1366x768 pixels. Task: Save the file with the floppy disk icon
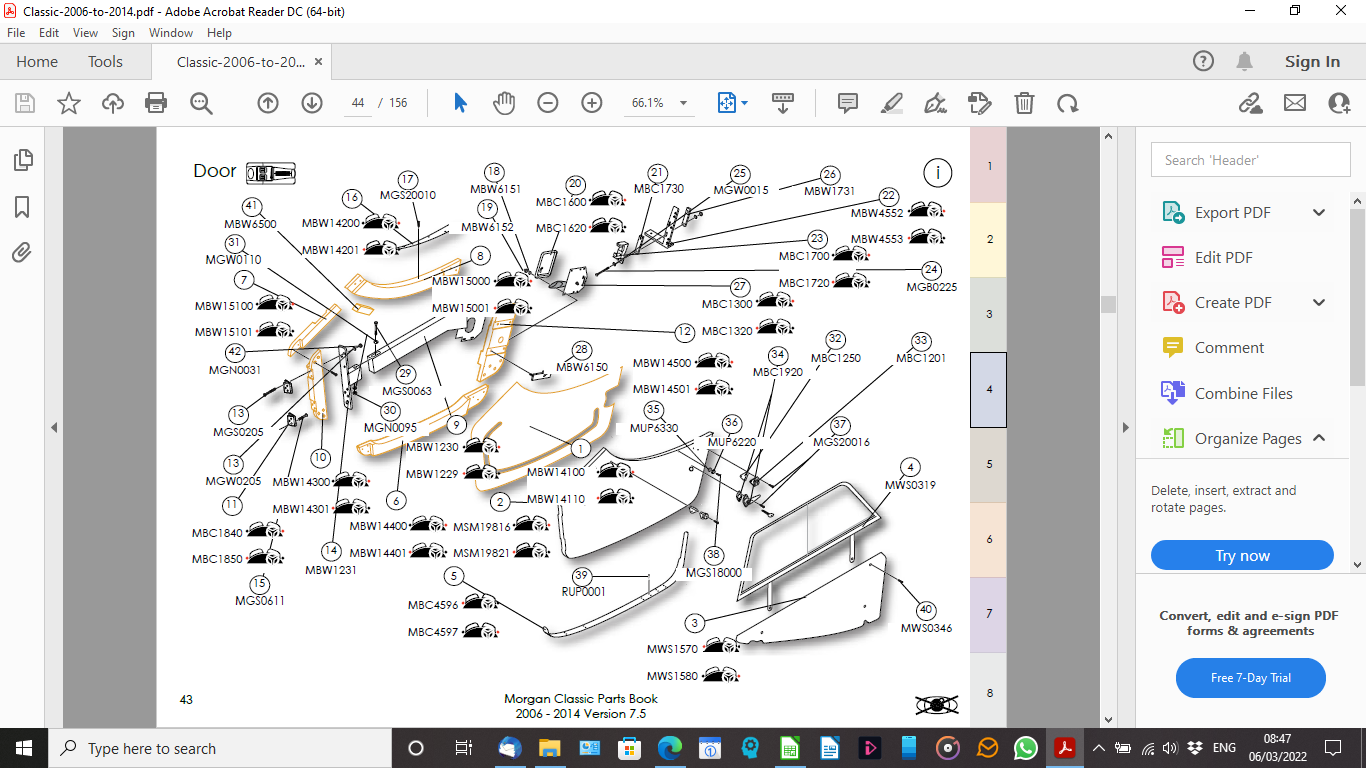tap(25, 103)
